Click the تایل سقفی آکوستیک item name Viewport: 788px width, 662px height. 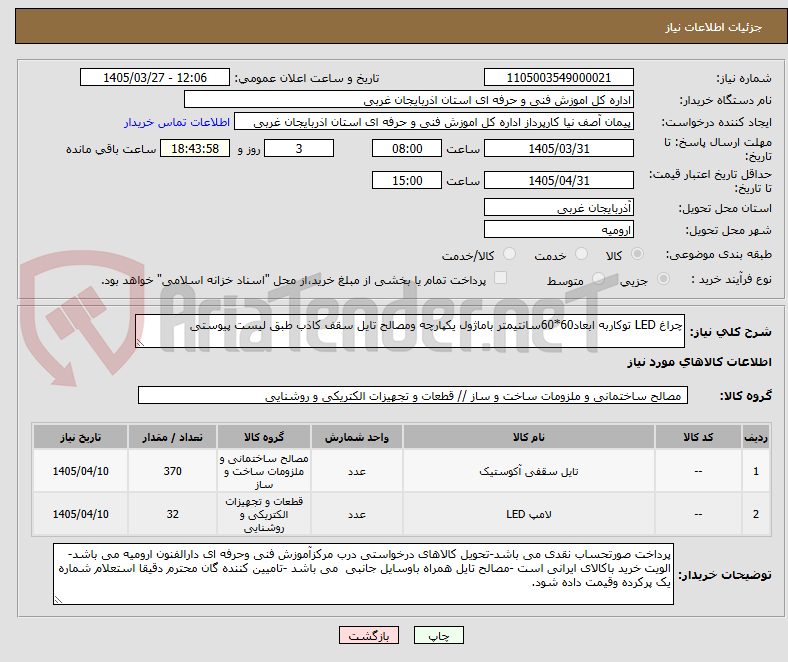(529, 471)
